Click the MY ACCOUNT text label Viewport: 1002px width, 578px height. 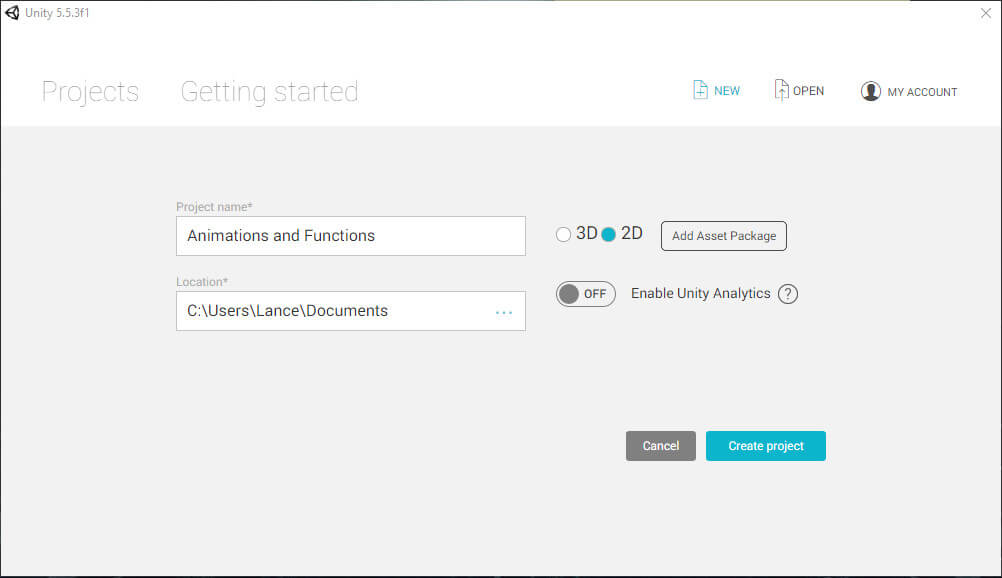[922, 92]
